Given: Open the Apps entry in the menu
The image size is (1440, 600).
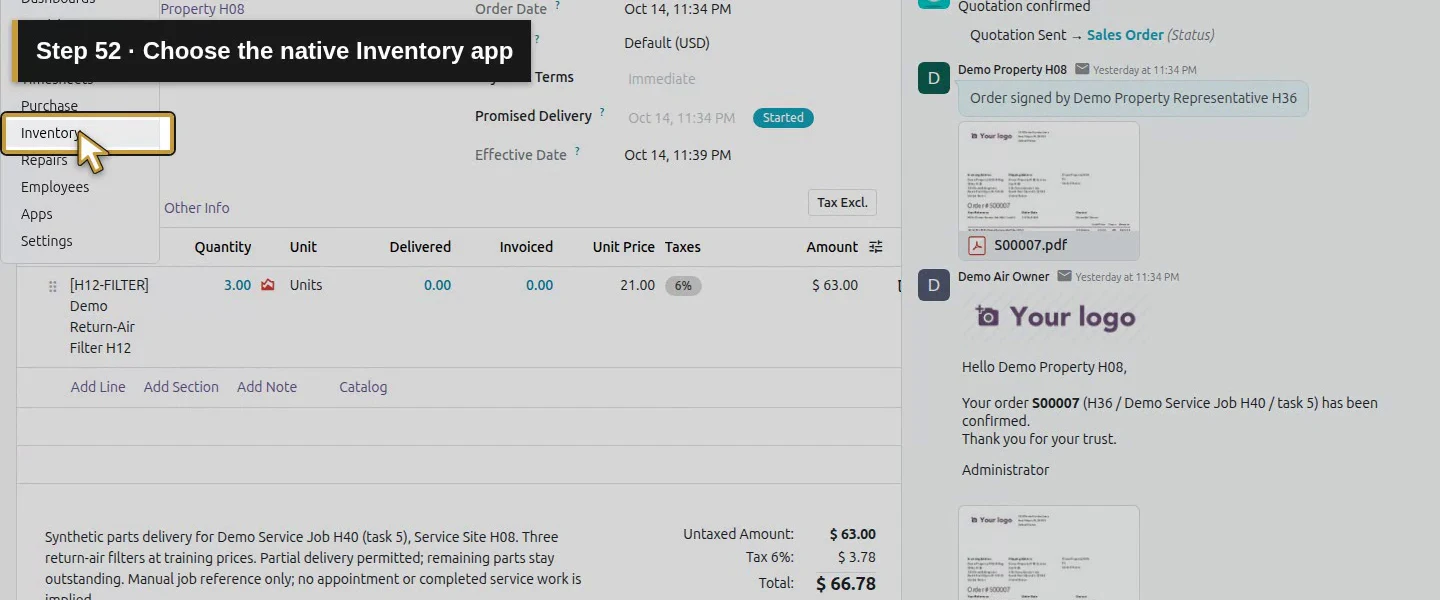Looking at the screenshot, I should click(37, 214).
